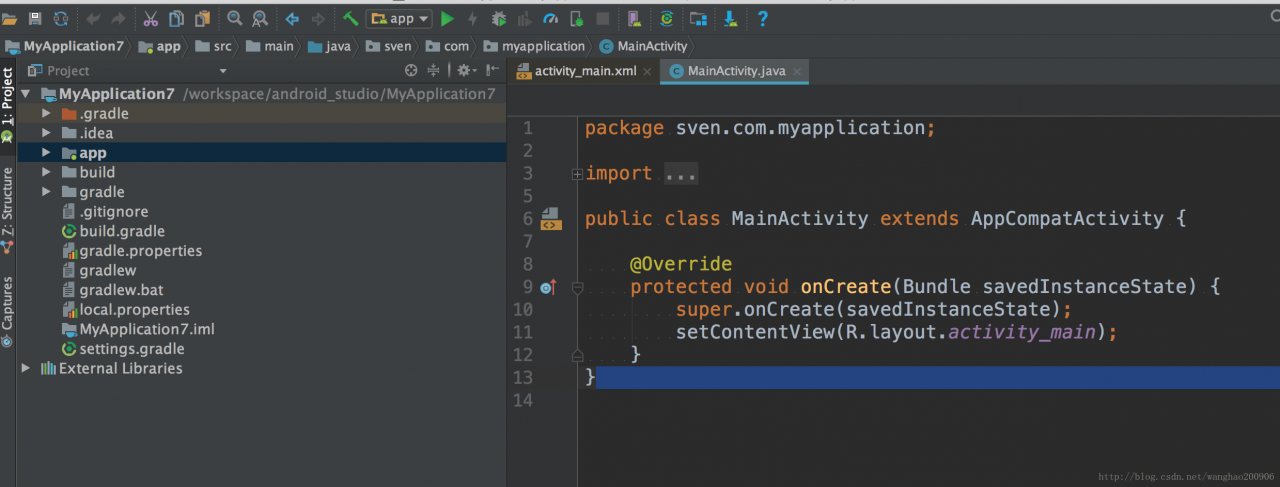1280x487 pixels.
Task: Select the MainActivity.java editor tab
Action: tap(735, 71)
